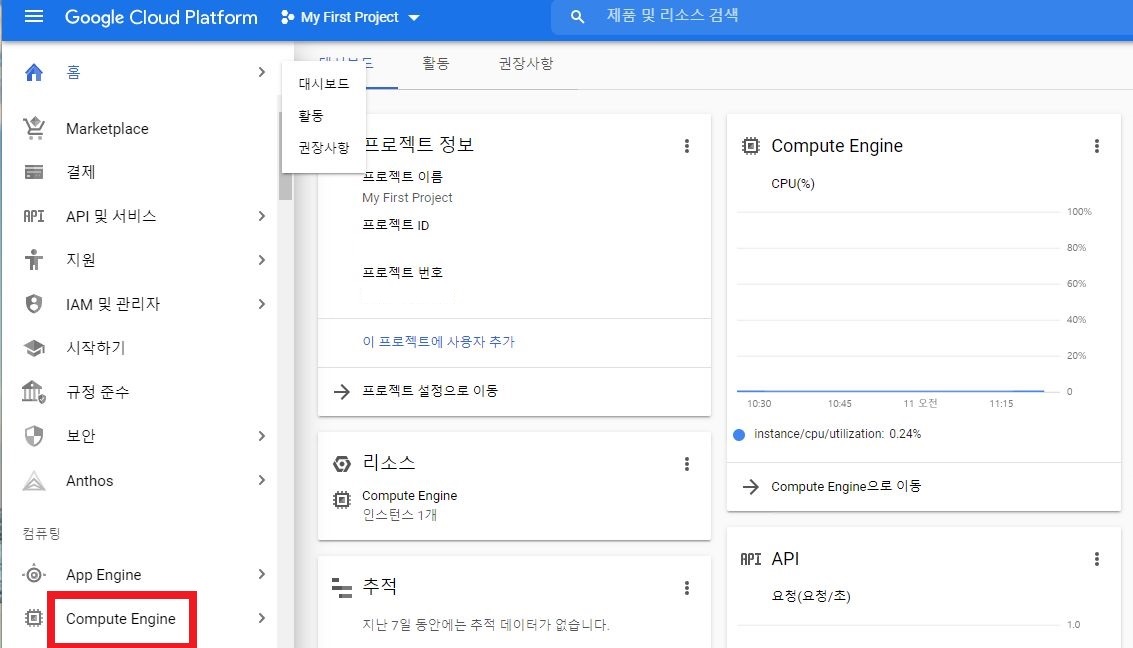
Task: Select 대시보드 in the 홈 flyout menu
Action: tap(324, 84)
